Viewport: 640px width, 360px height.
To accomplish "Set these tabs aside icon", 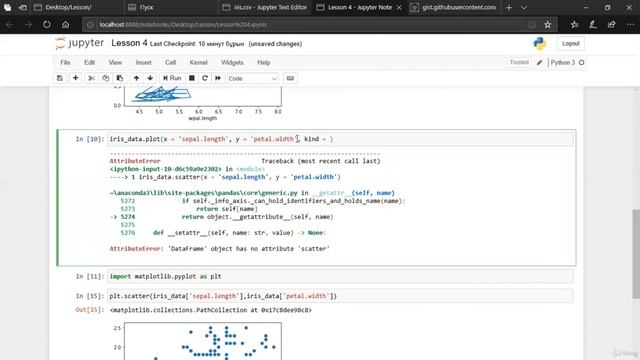I will pos(22,7).
